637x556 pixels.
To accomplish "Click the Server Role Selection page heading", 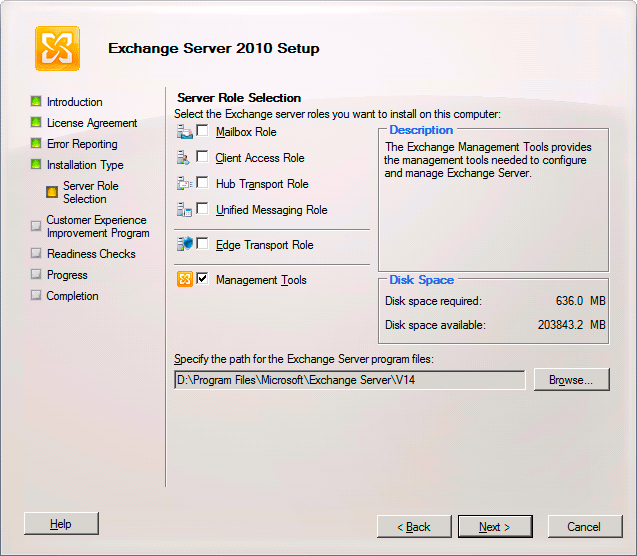I will pyautogui.click(x=239, y=98).
